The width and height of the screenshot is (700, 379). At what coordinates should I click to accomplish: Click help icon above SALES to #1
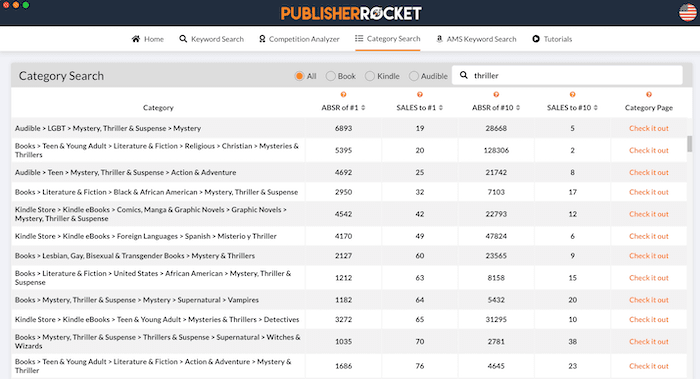pos(420,95)
